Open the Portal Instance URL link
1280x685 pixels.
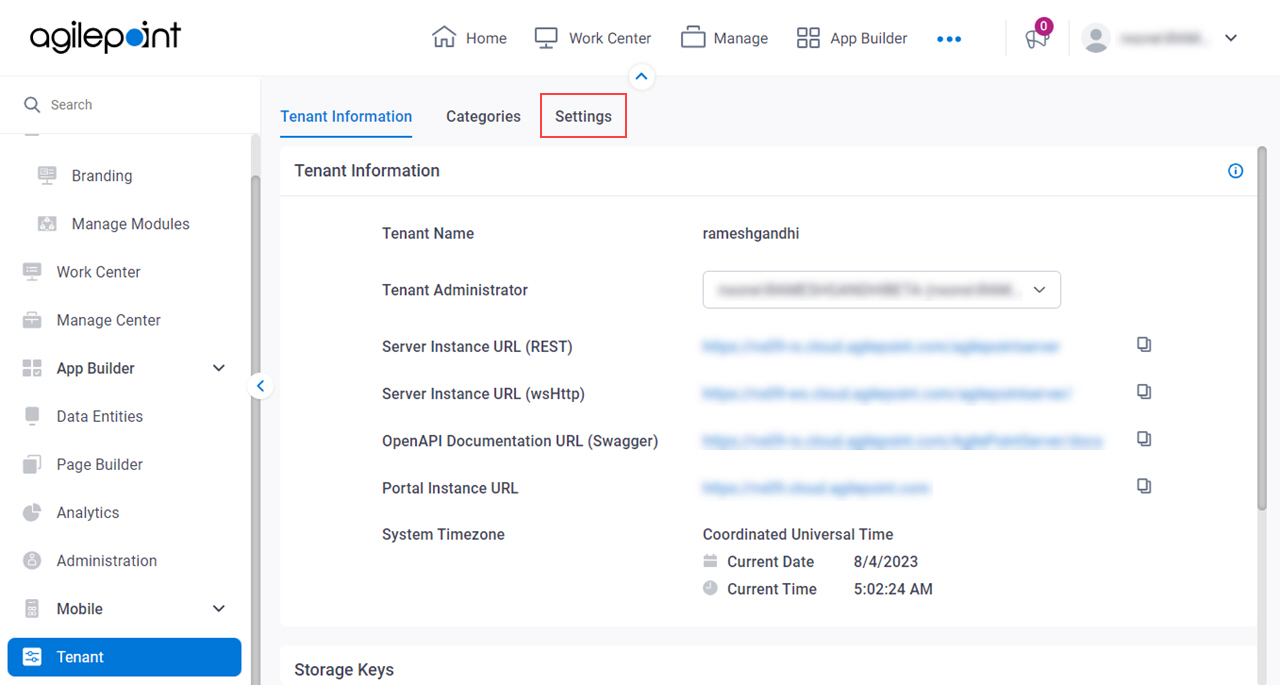click(x=816, y=488)
